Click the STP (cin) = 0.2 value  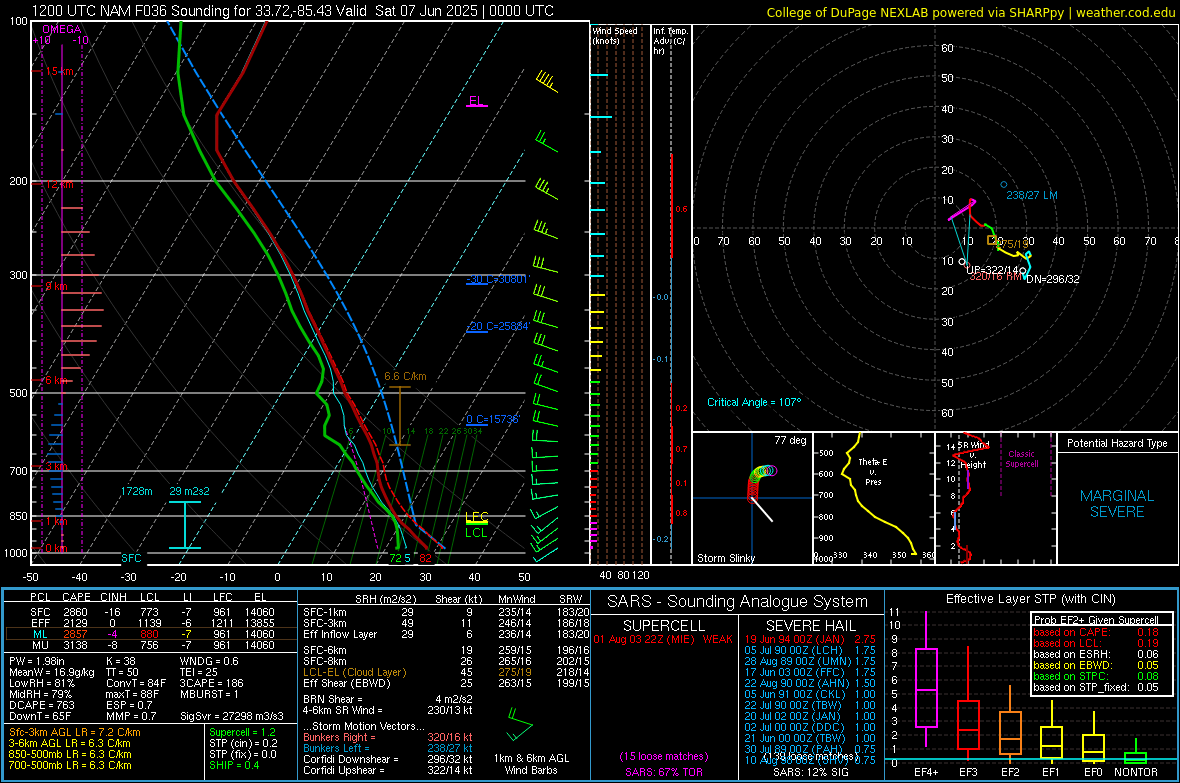tap(243, 743)
